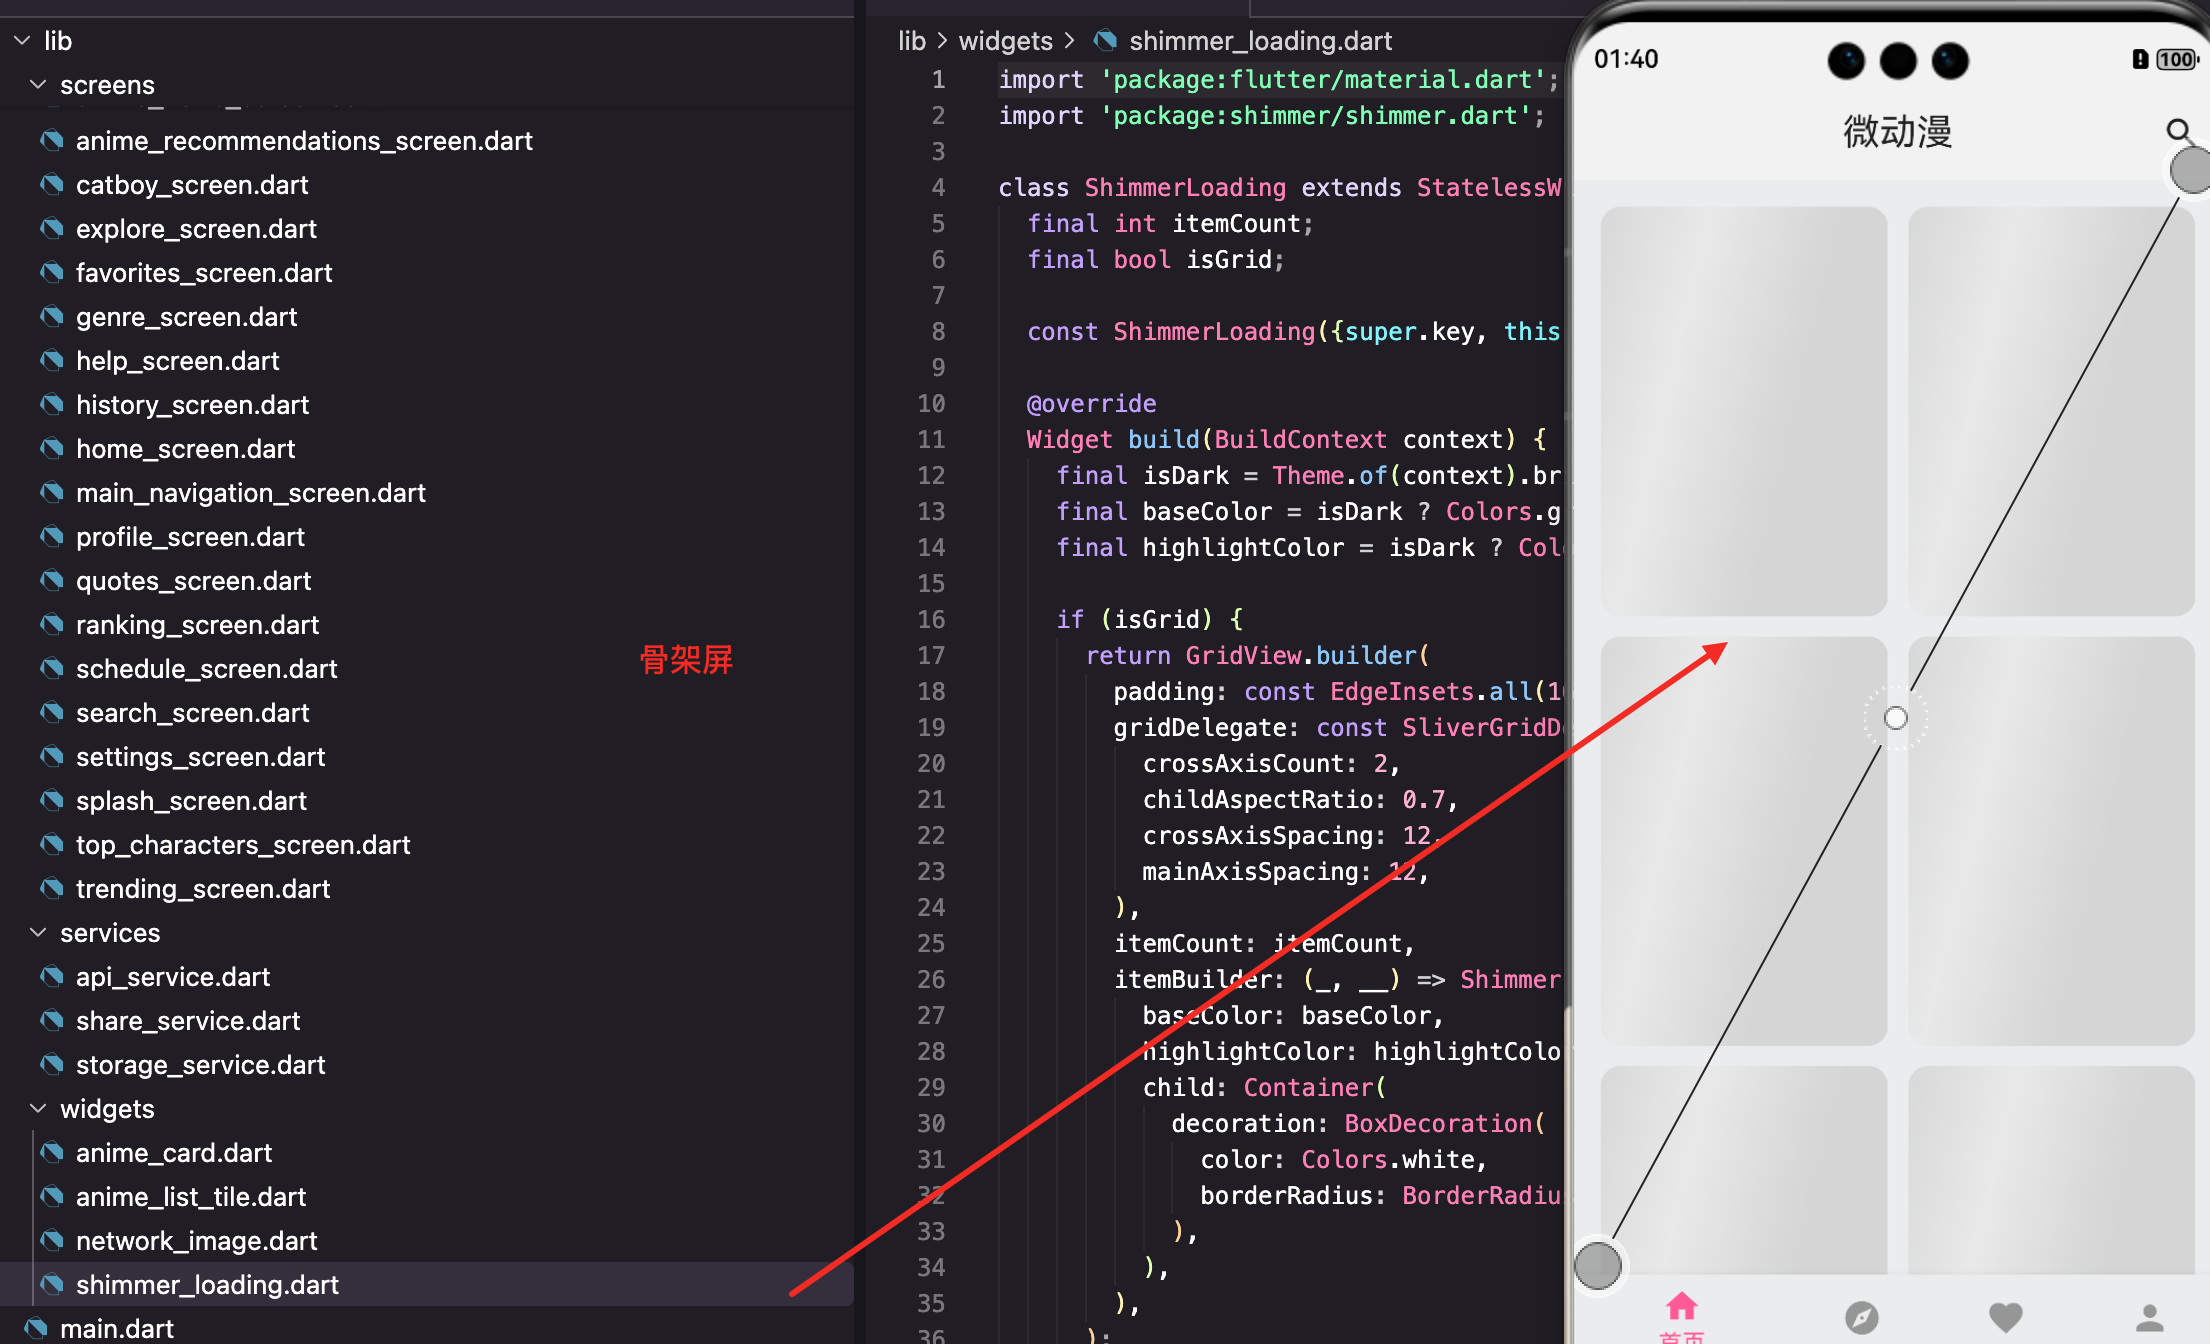Viewport: 2210px width, 1344px height.
Task: Click the lib breadcrumb segment
Action: tap(911, 41)
